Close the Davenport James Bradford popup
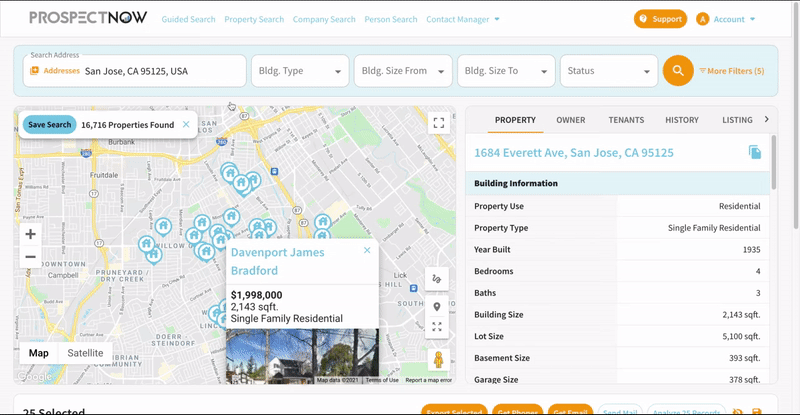The height and width of the screenshot is (415, 800). pos(367,251)
